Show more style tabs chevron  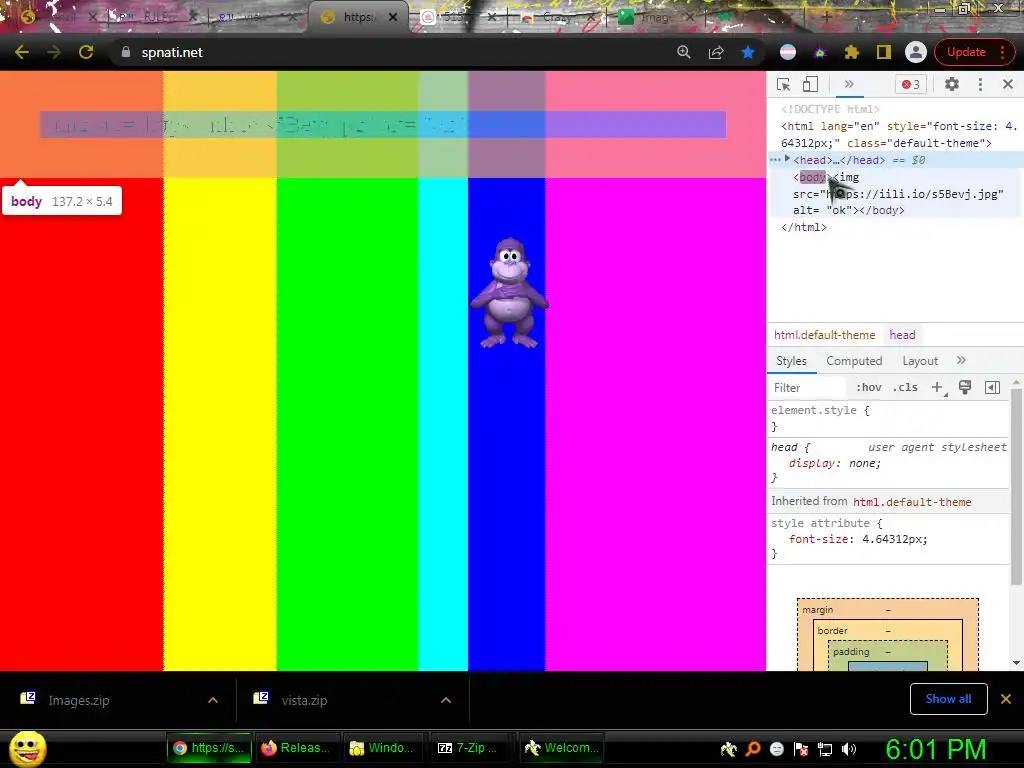[961, 360]
